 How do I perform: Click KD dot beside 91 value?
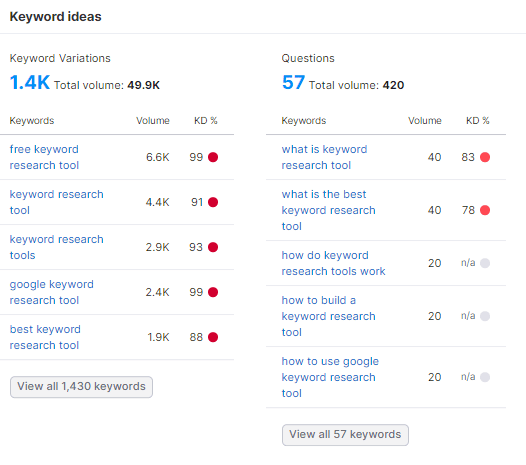point(213,202)
